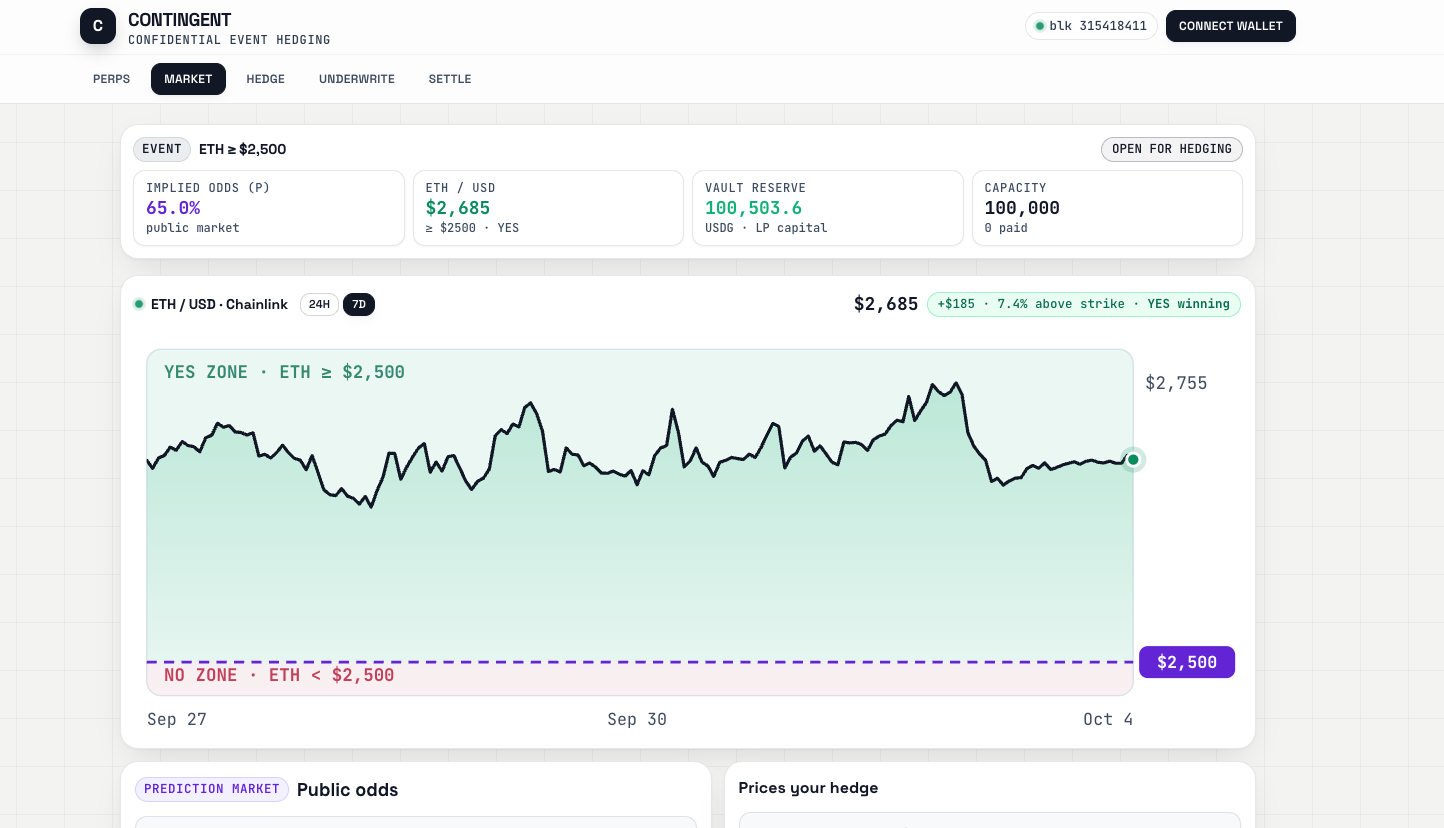This screenshot has width=1444, height=828.
Task: Click the '0 paid' capacity caption
Action: [x=1006, y=228]
